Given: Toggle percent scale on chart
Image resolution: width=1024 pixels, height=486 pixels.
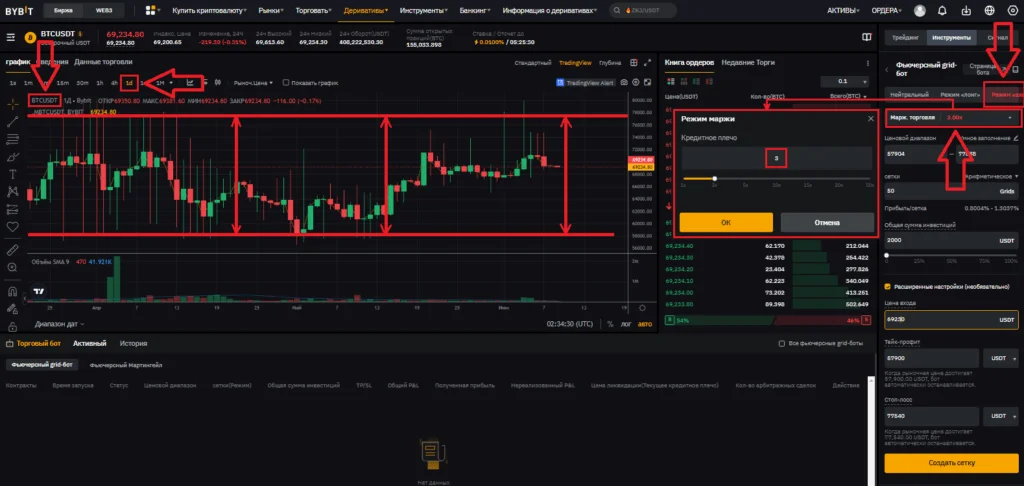Looking at the screenshot, I should click(610, 323).
